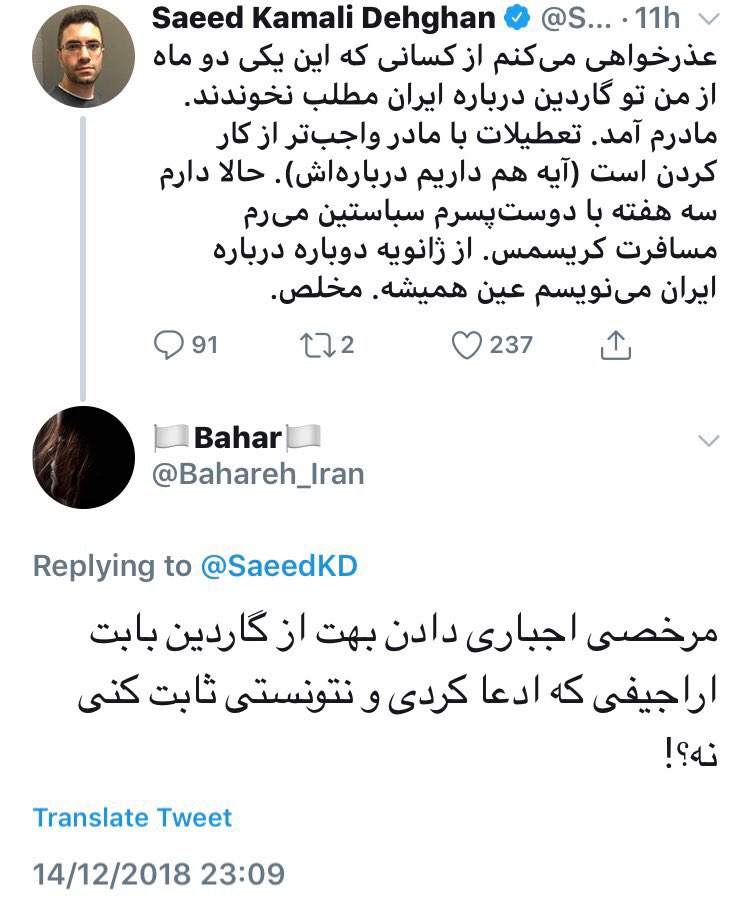
Task: Like the tweet with the heart icon
Action: pyautogui.click(x=466, y=345)
